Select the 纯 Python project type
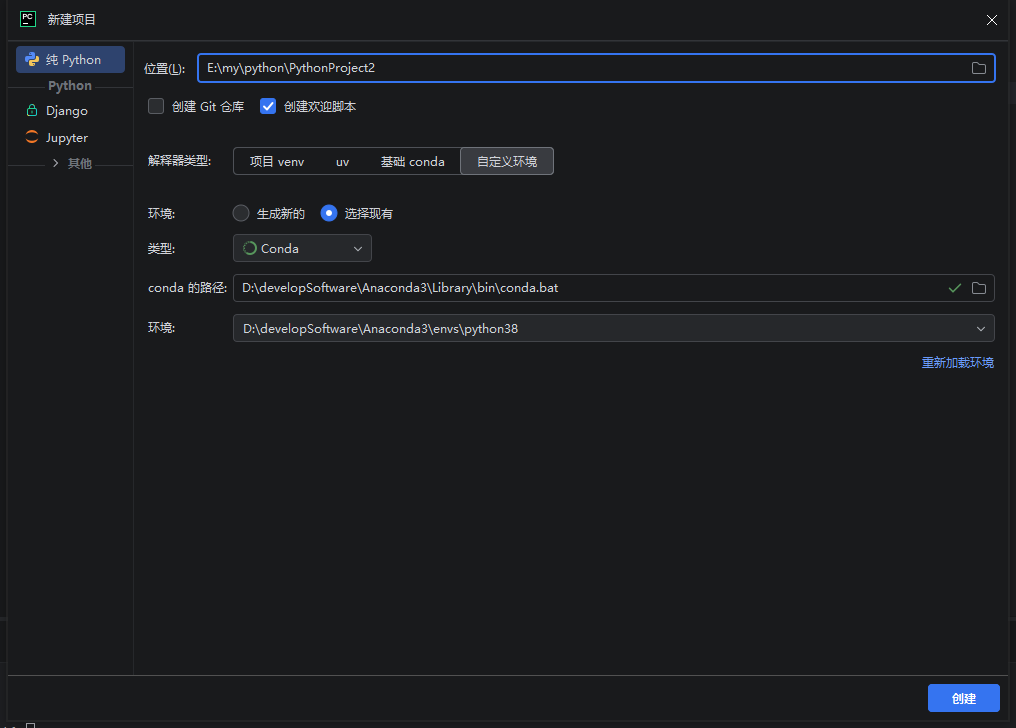Viewport: 1016px width, 728px height. point(71,60)
